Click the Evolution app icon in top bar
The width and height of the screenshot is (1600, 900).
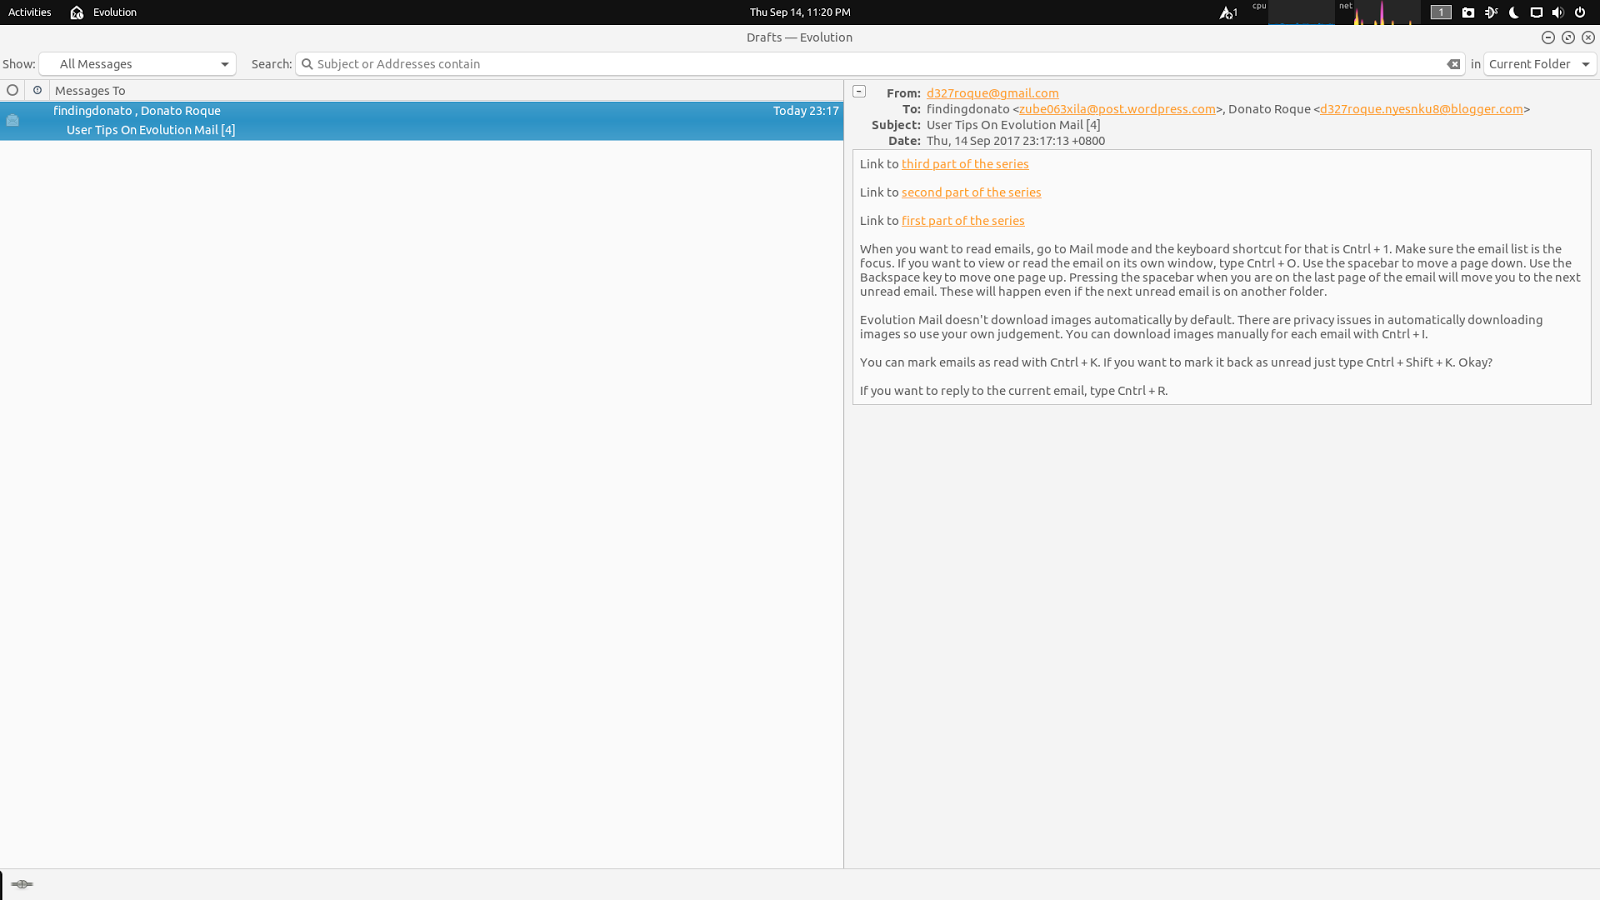pyautogui.click(x=77, y=12)
